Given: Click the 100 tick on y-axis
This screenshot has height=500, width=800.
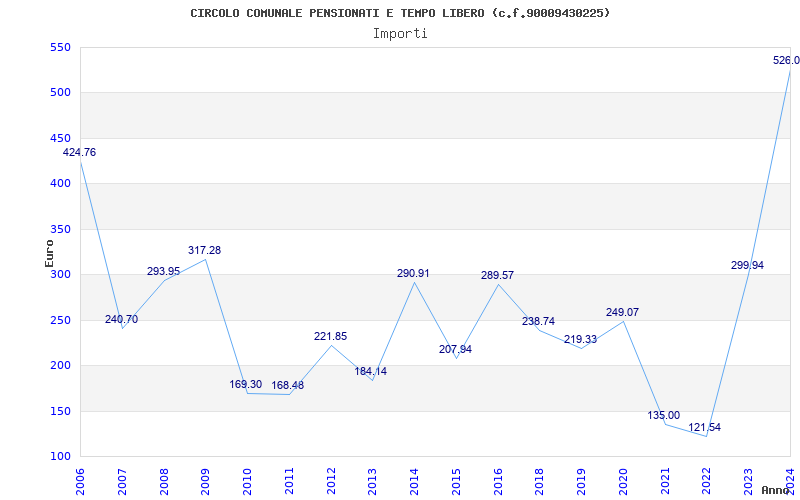Looking at the screenshot, I should tap(60, 457).
